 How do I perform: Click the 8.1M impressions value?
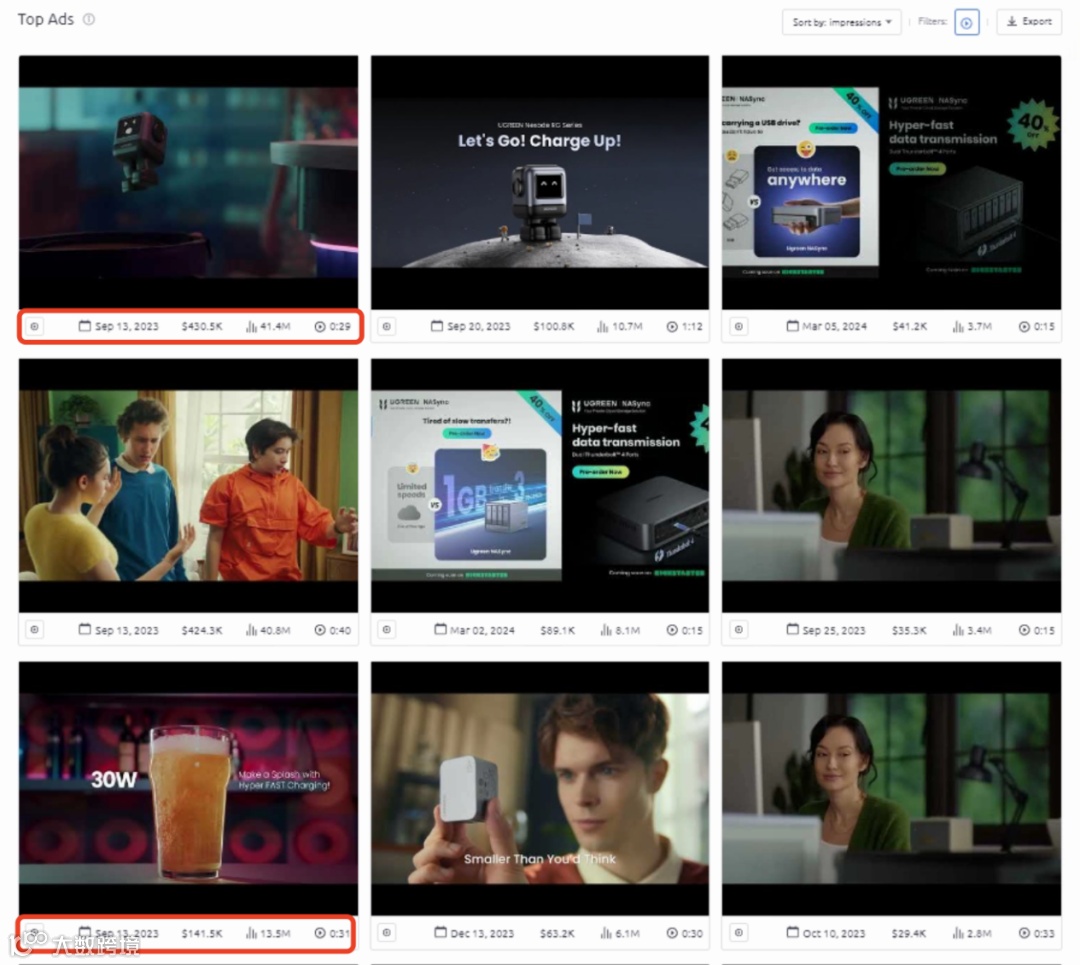click(x=627, y=630)
